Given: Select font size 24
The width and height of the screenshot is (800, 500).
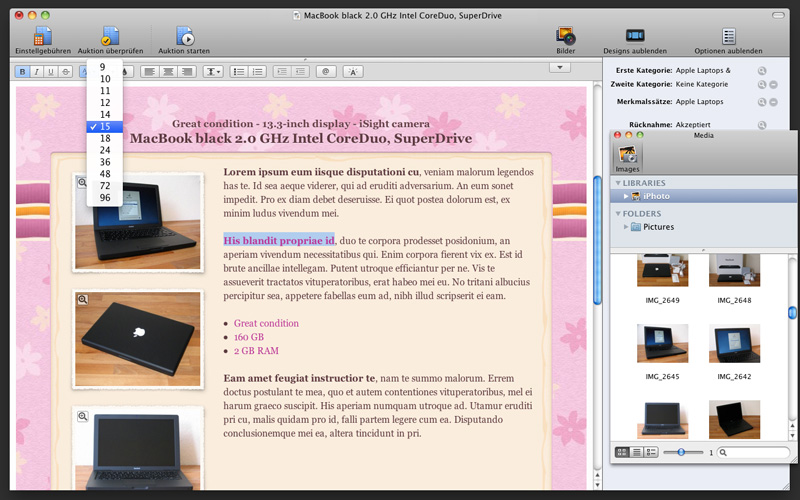Looking at the screenshot, I should [105, 150].
